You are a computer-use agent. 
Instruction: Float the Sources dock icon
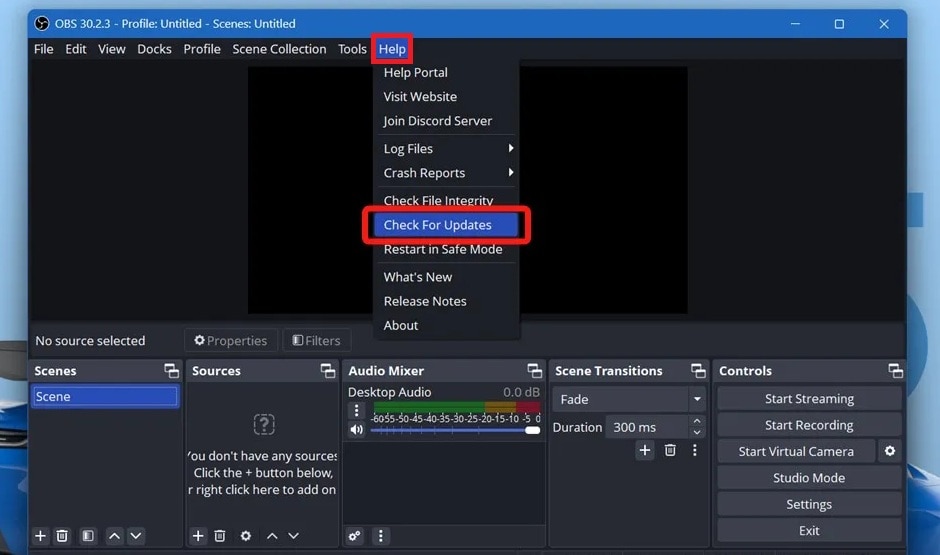pyautogui.click(x=328, y=371)
